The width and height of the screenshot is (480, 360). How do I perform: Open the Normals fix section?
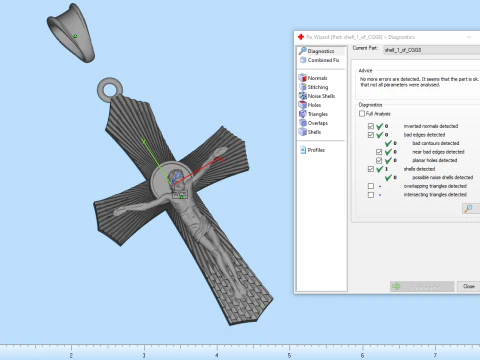(x=313, y=78)
